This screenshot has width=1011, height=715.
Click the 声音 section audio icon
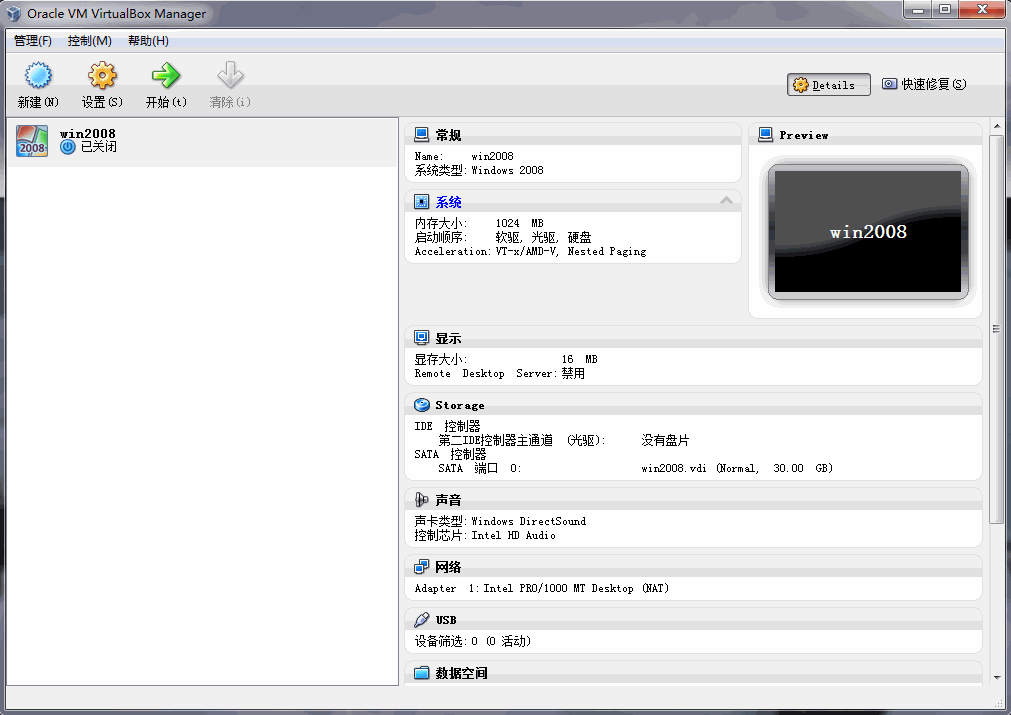419,499
